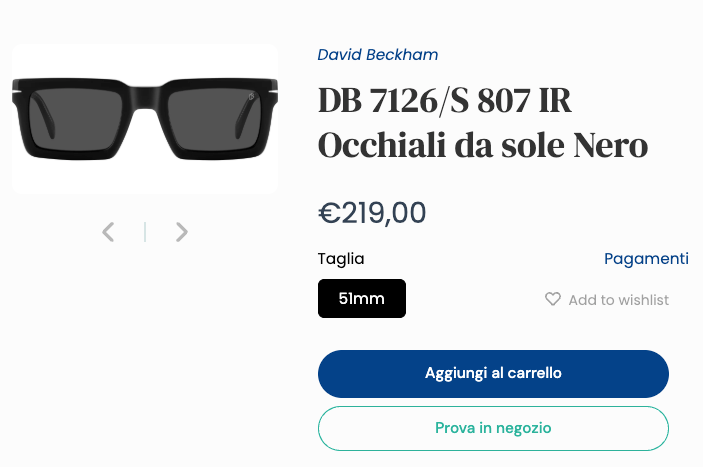Click the heart wishlist icon
703x467 pixels.
553,299
